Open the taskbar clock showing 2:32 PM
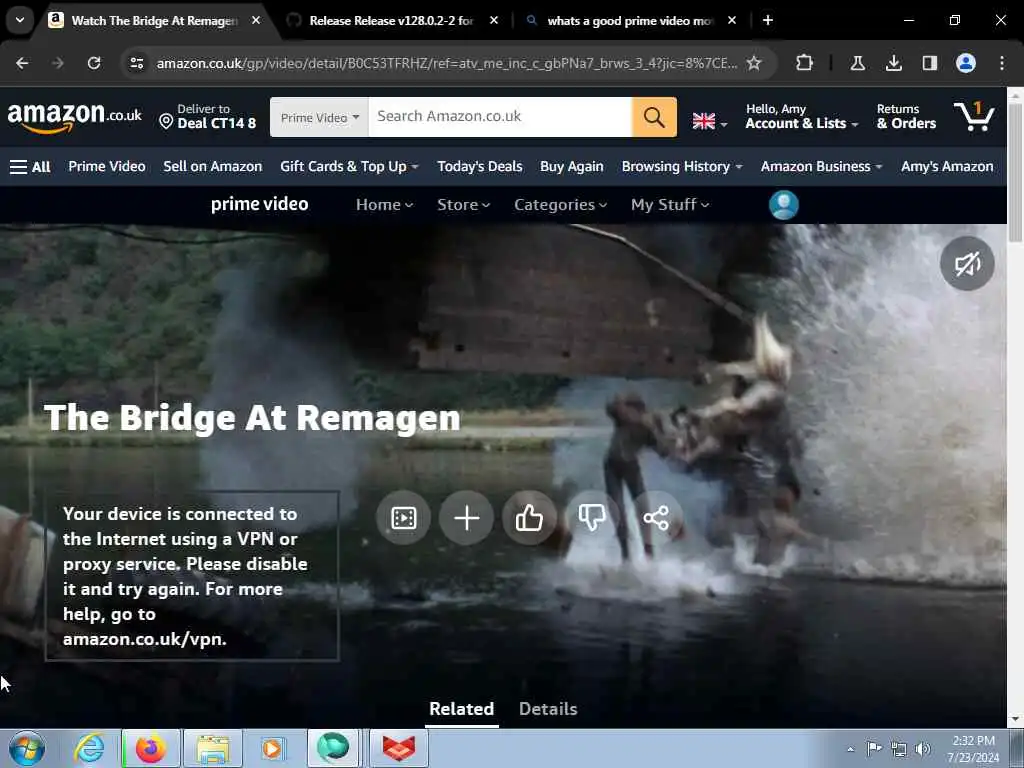 pos(973,749)
